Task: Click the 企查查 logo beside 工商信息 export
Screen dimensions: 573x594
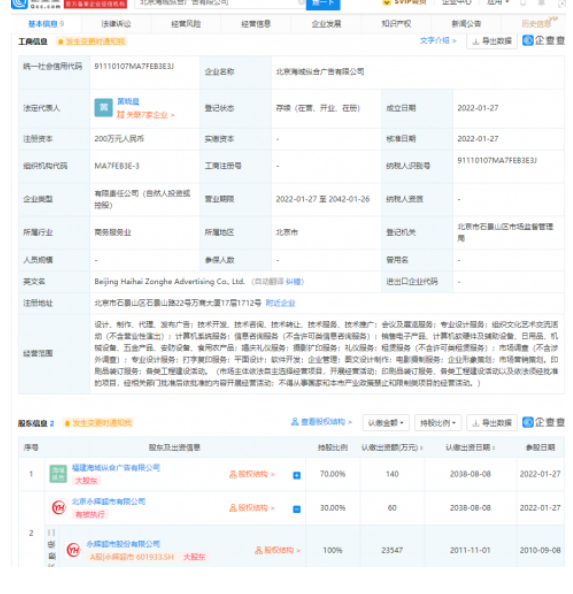Action: pyautogui.click(x=543, y=41)
